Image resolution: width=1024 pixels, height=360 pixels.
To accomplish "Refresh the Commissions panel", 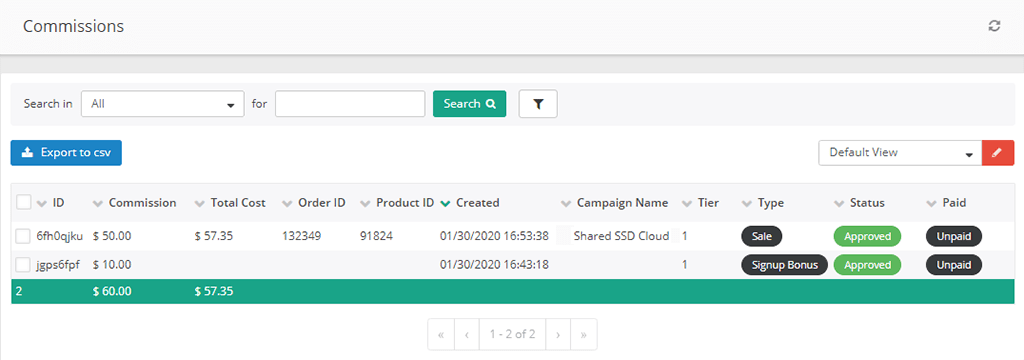I will pos(994,26).
